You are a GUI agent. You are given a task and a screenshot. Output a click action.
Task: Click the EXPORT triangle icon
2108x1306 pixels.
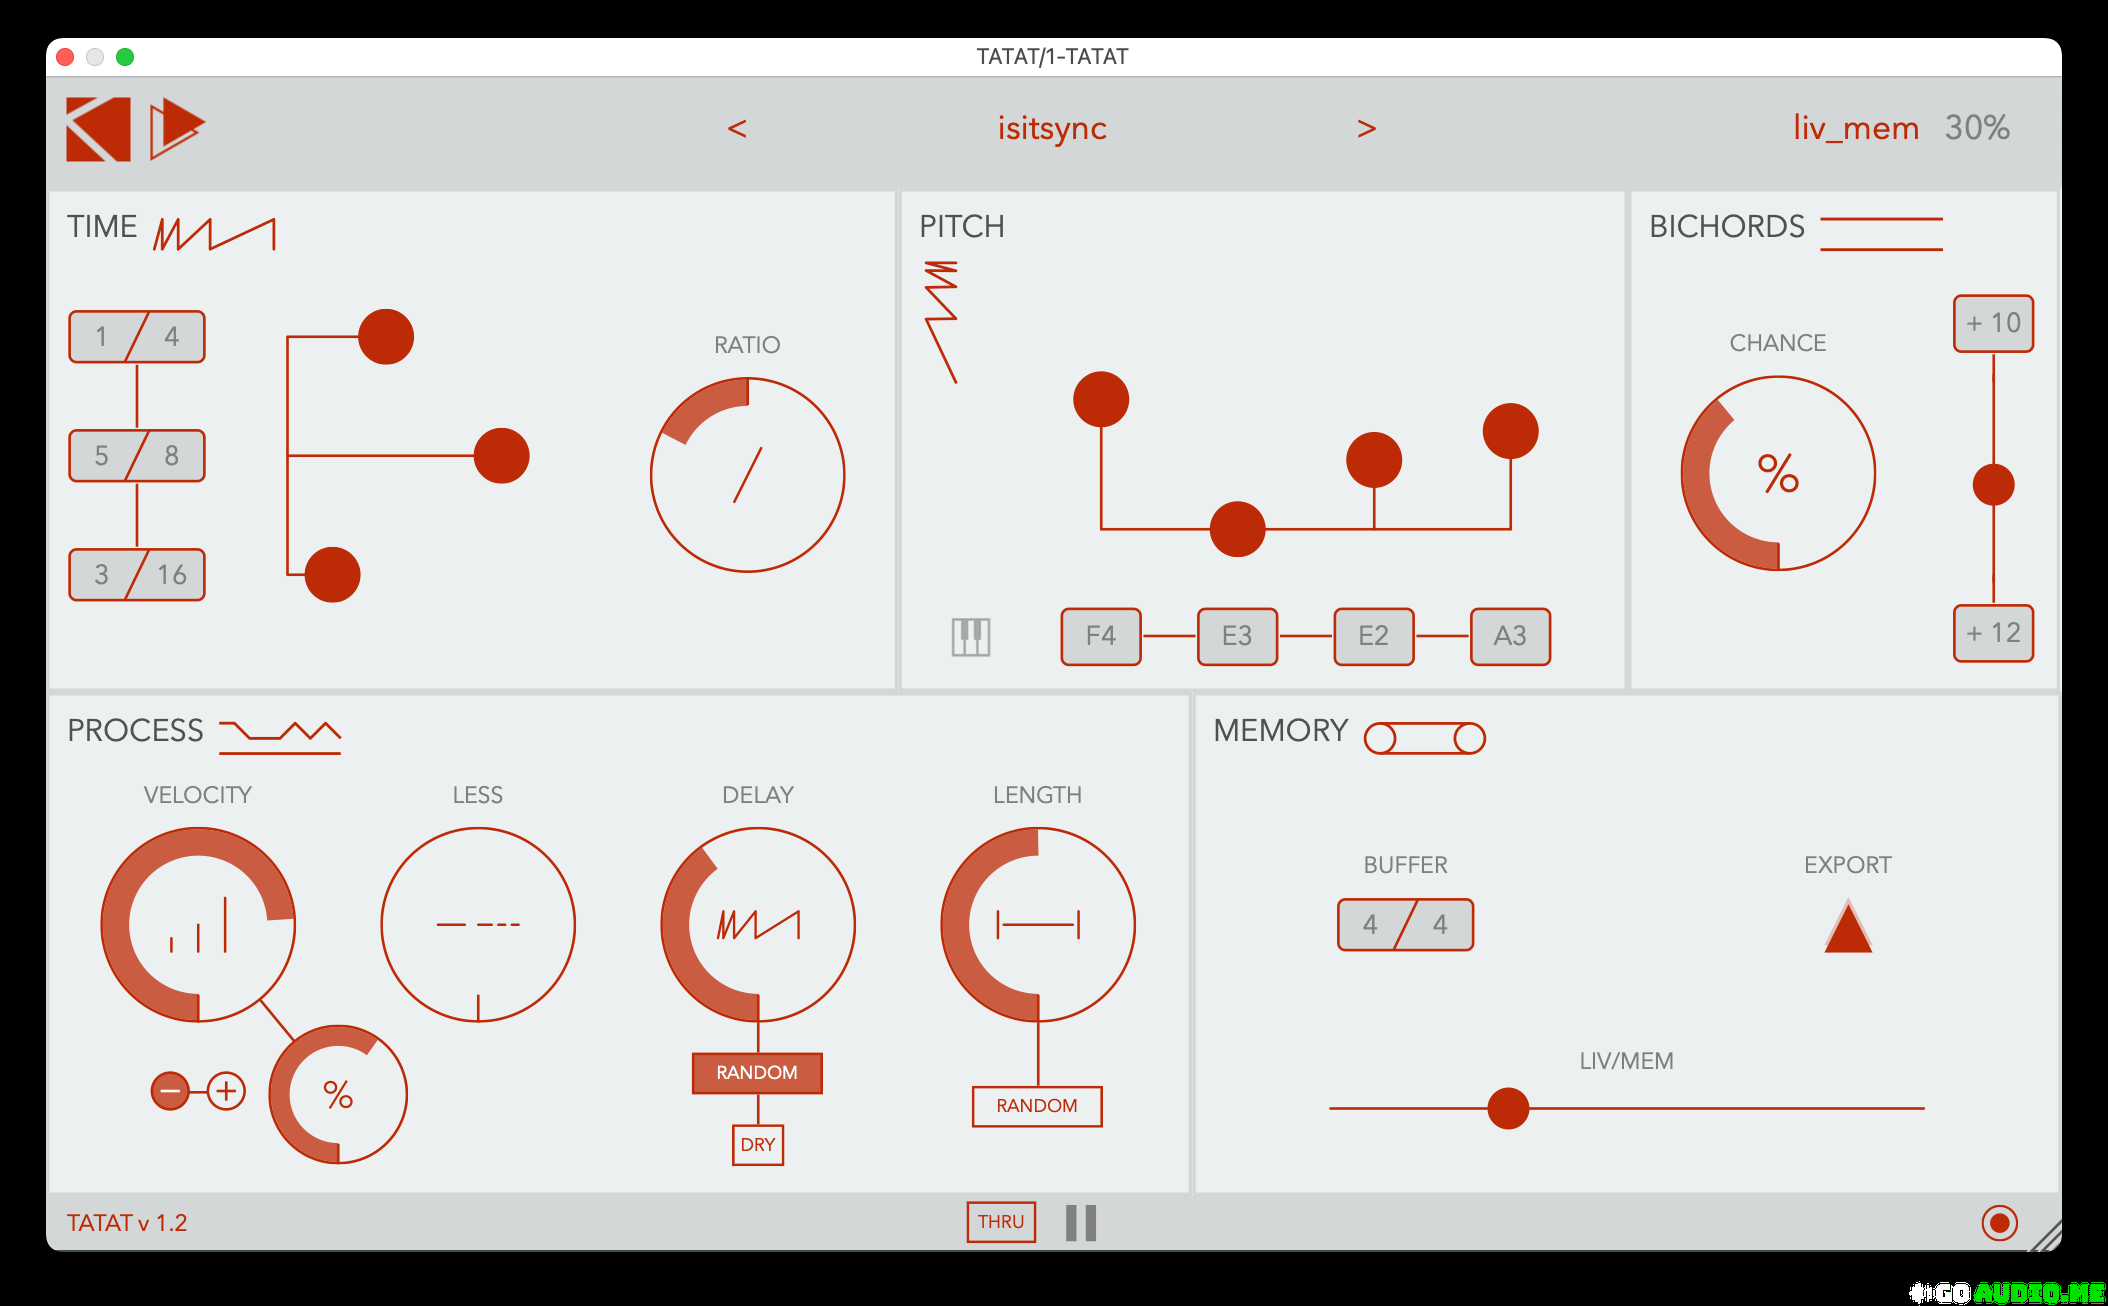(x=1848, y=926)
